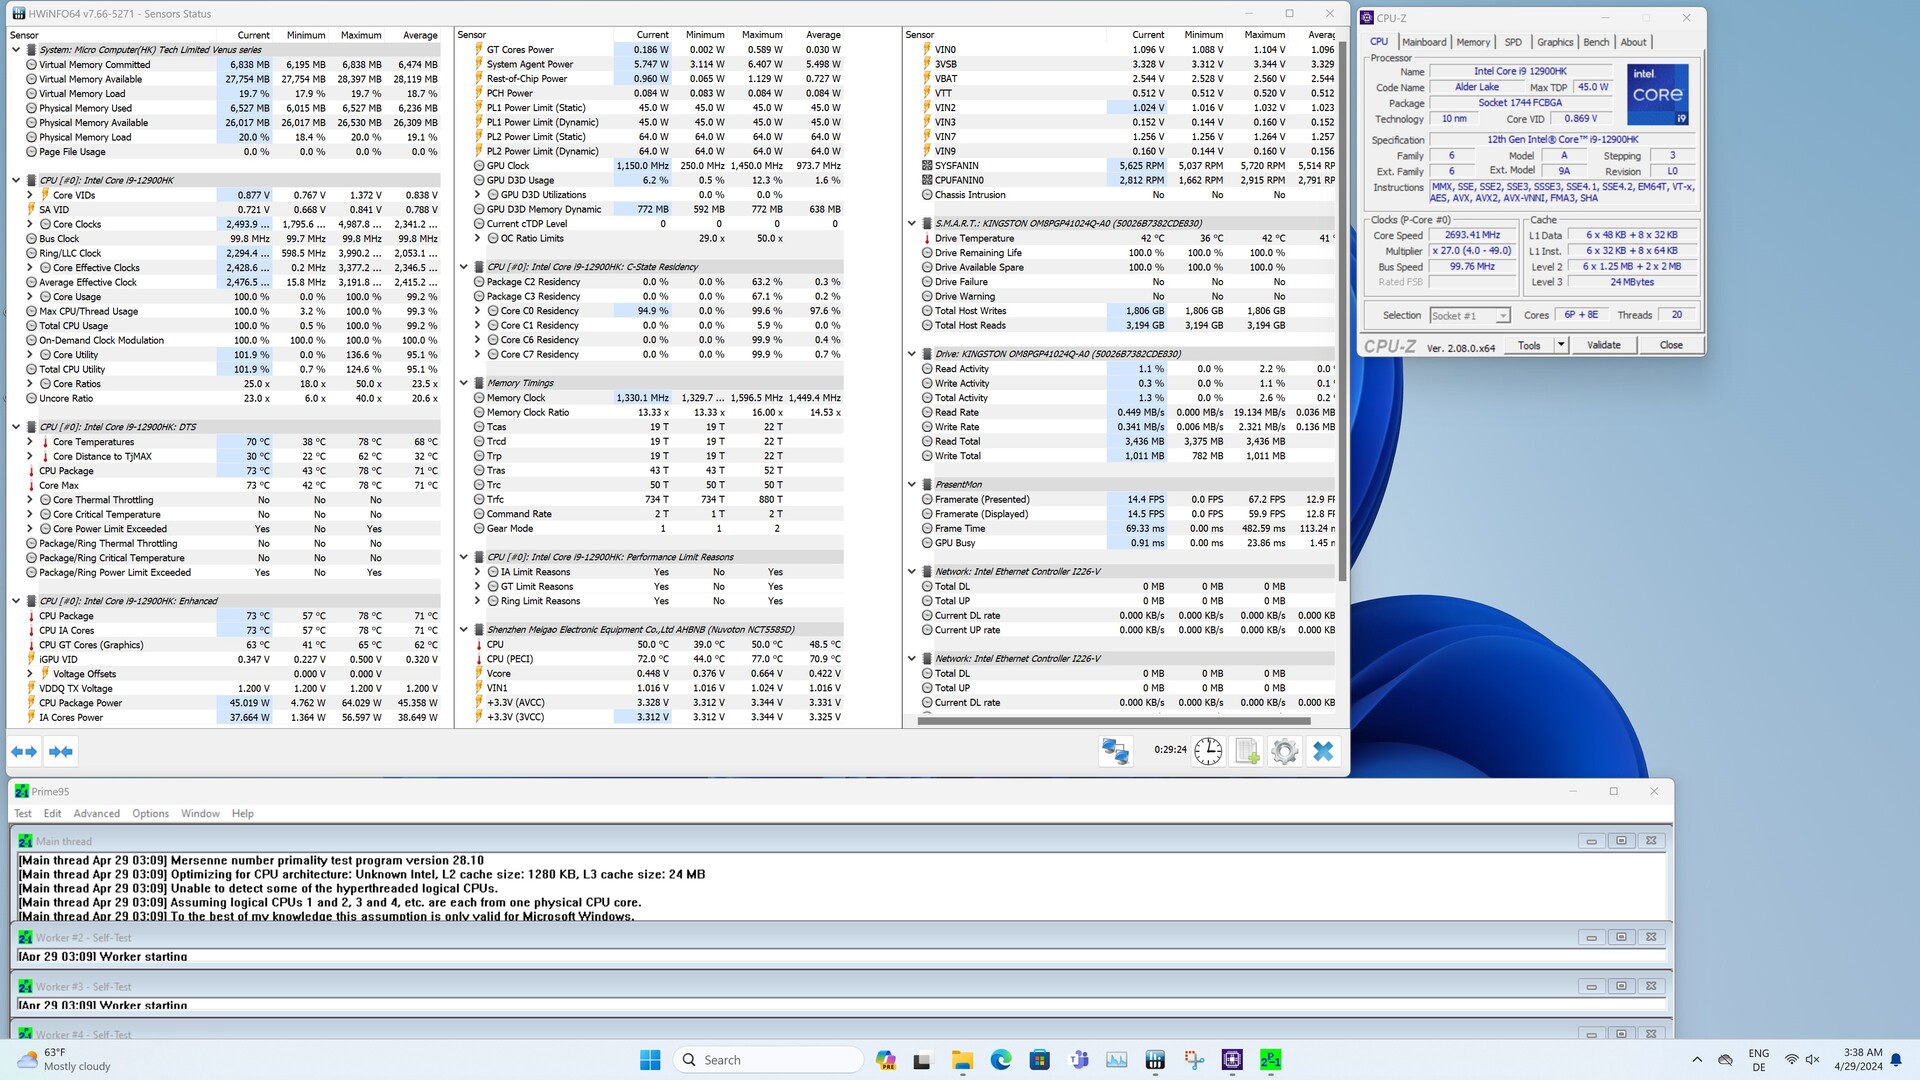Image resolution: width=1920 pixels, height=1080 pixels.
Task: Expand the IA Limit Reasons row
Action: pos(478,572)
